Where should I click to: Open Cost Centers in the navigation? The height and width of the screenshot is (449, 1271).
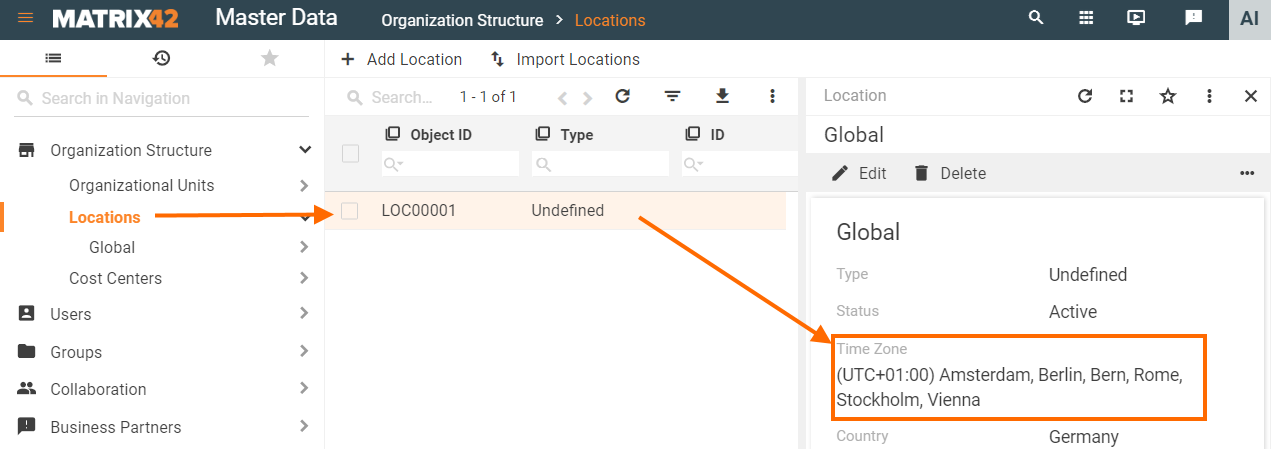tap(115, 278)
